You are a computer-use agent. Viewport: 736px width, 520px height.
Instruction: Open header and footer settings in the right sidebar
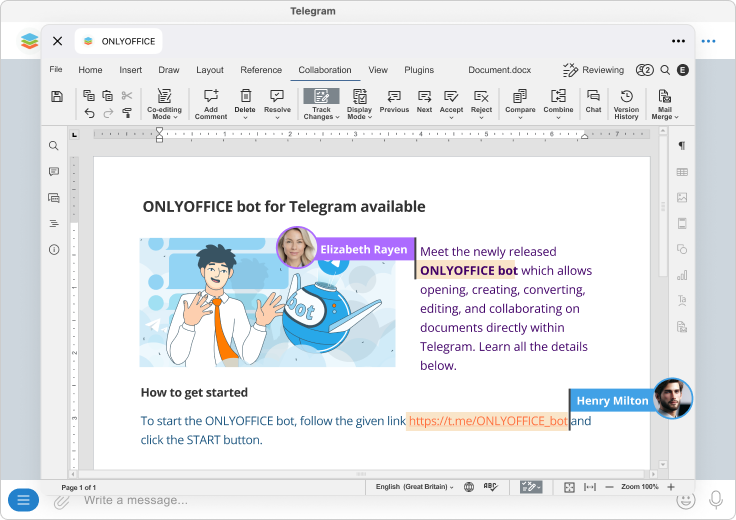click(682, 223)
